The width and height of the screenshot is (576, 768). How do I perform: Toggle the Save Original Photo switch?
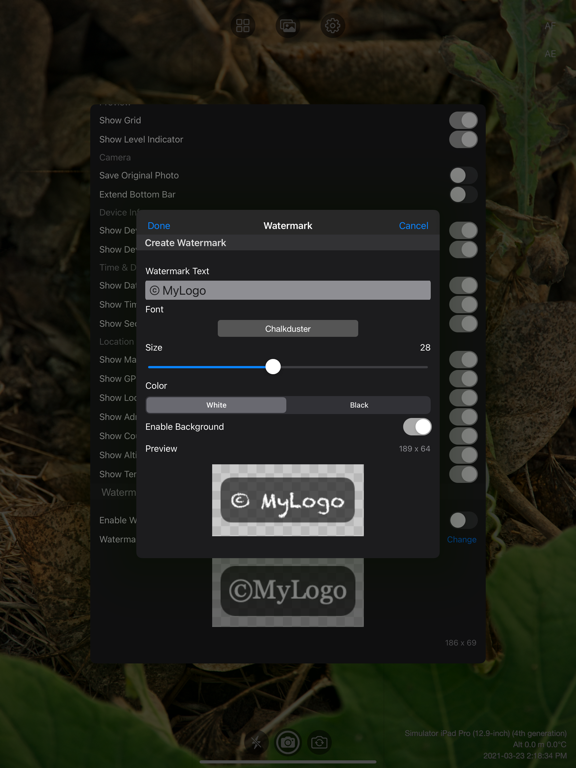point(463,175)
